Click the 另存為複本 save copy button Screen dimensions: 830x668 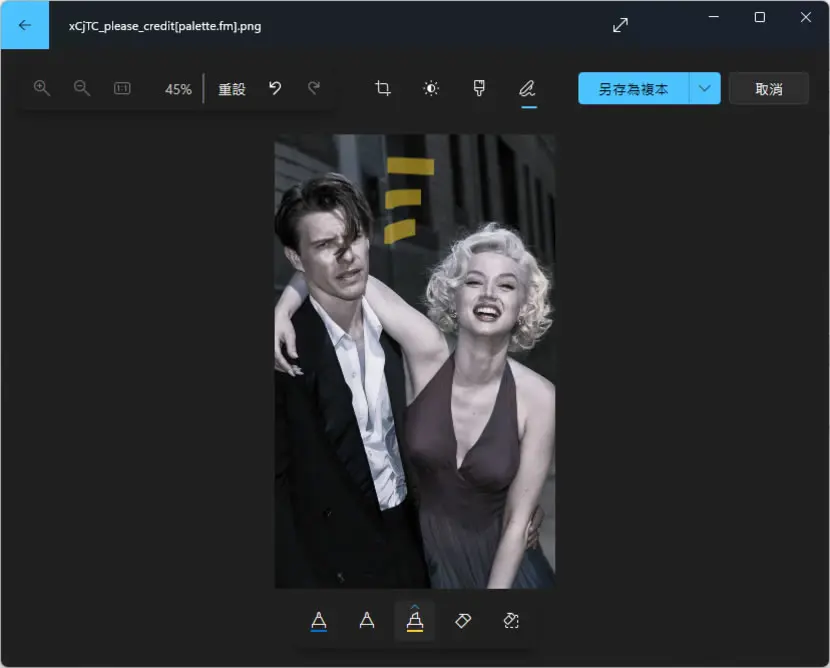point(634,88)
